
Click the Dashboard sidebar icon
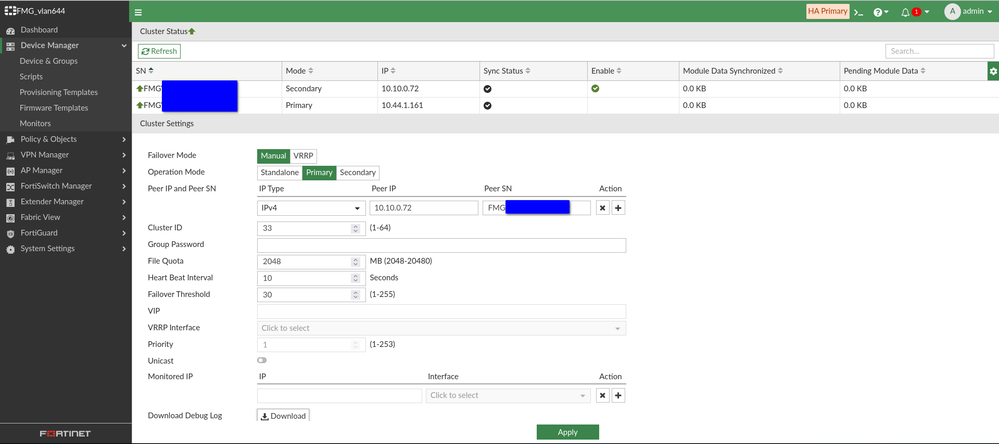(10, 30)
